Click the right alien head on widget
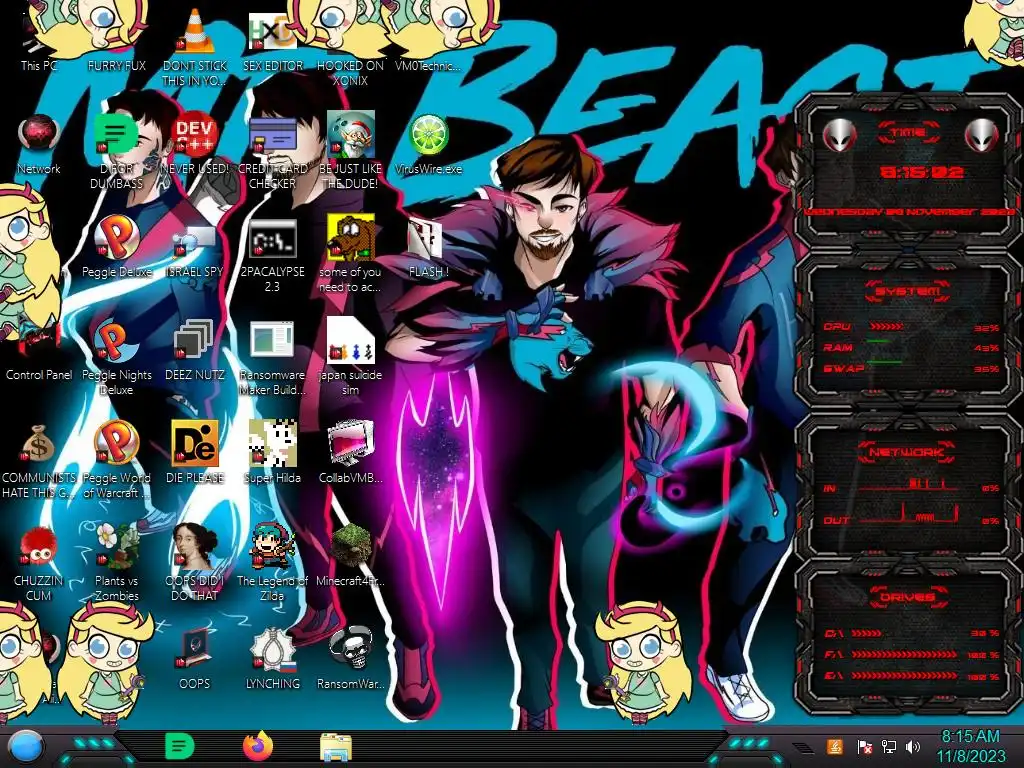 point(982,136)
